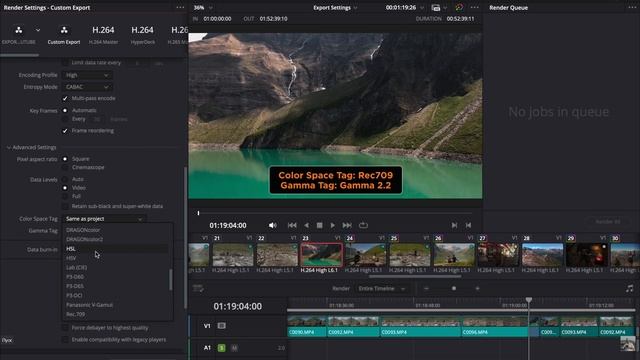Image resolution: width=640 pixels, height=360 pixels.
Task: Choose Rec.709 from color space list
Action: point(116,314)
